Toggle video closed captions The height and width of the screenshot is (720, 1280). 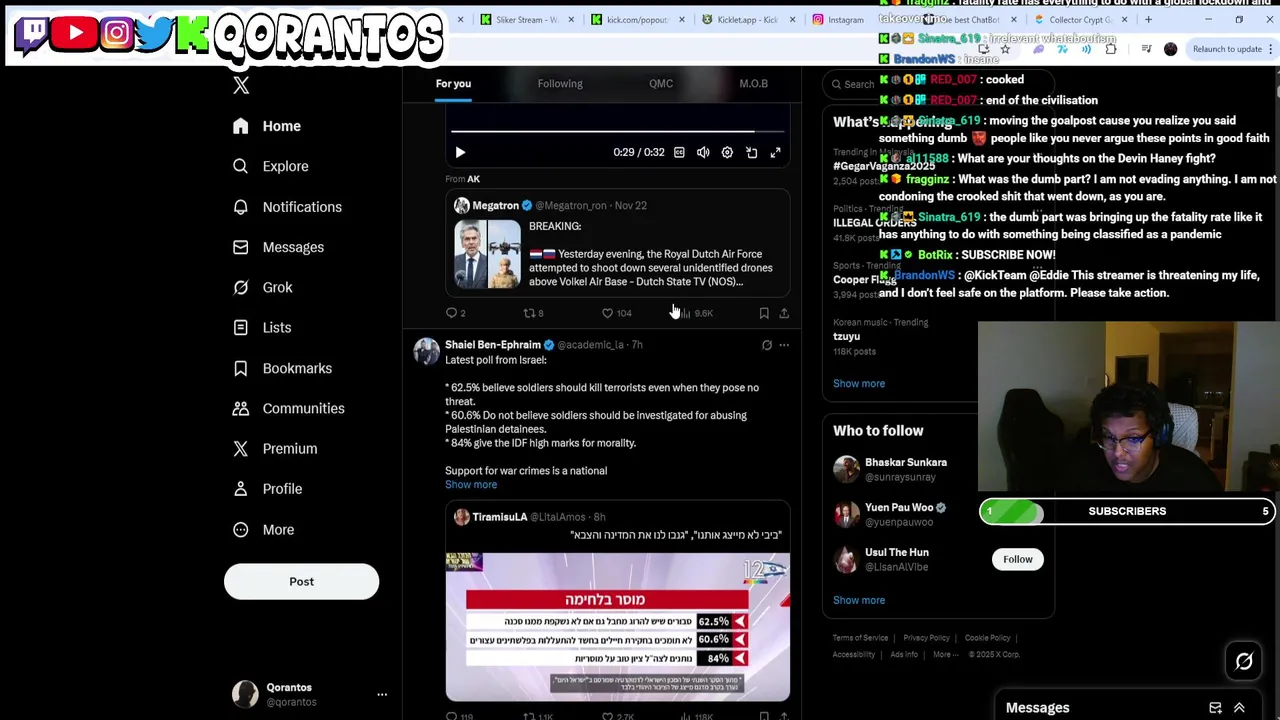[679, 152]
